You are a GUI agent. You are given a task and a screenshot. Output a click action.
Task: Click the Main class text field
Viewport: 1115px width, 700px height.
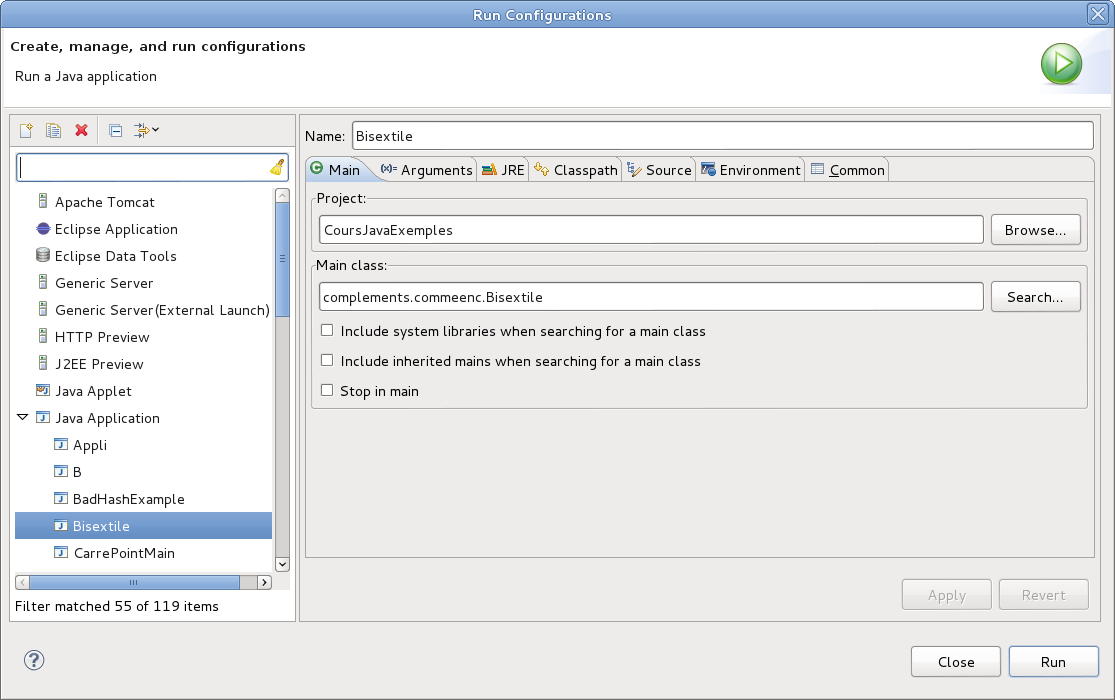(651, 297)
